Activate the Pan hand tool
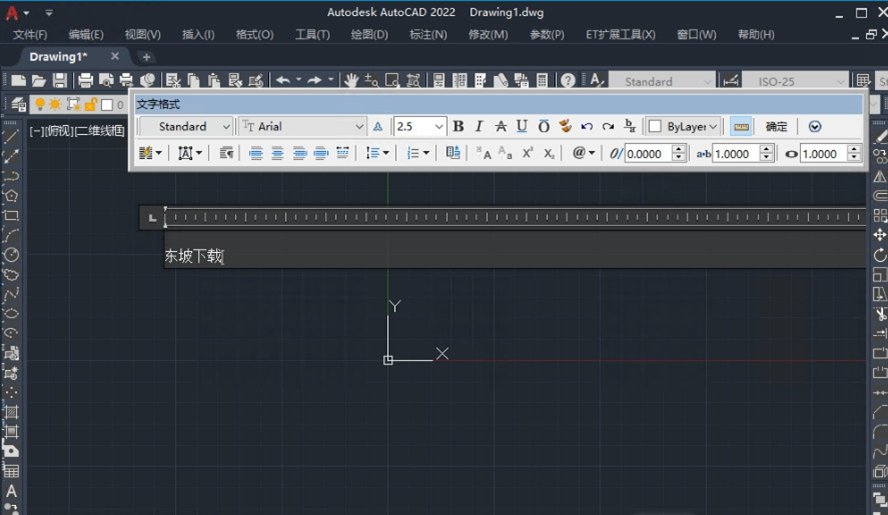This screenshot has height=515, width=888. pyautogui.click(x=351, y=80)
